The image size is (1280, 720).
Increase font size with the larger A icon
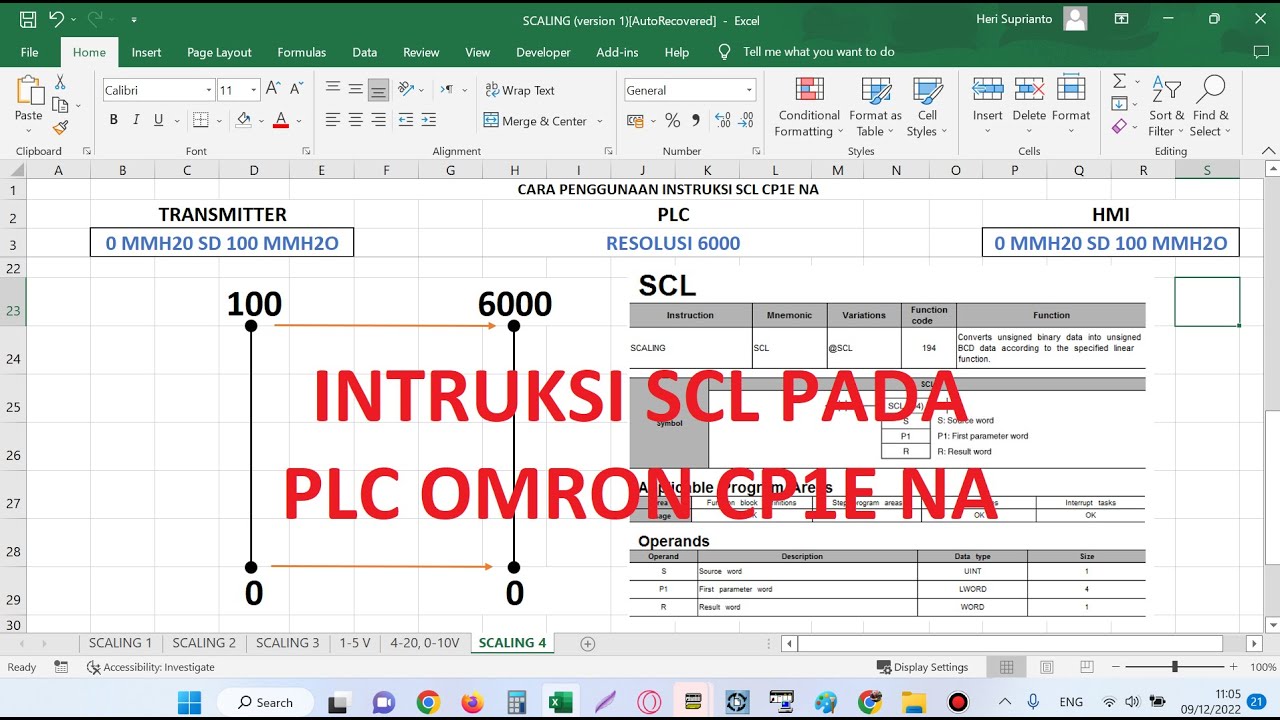(273, 90)
